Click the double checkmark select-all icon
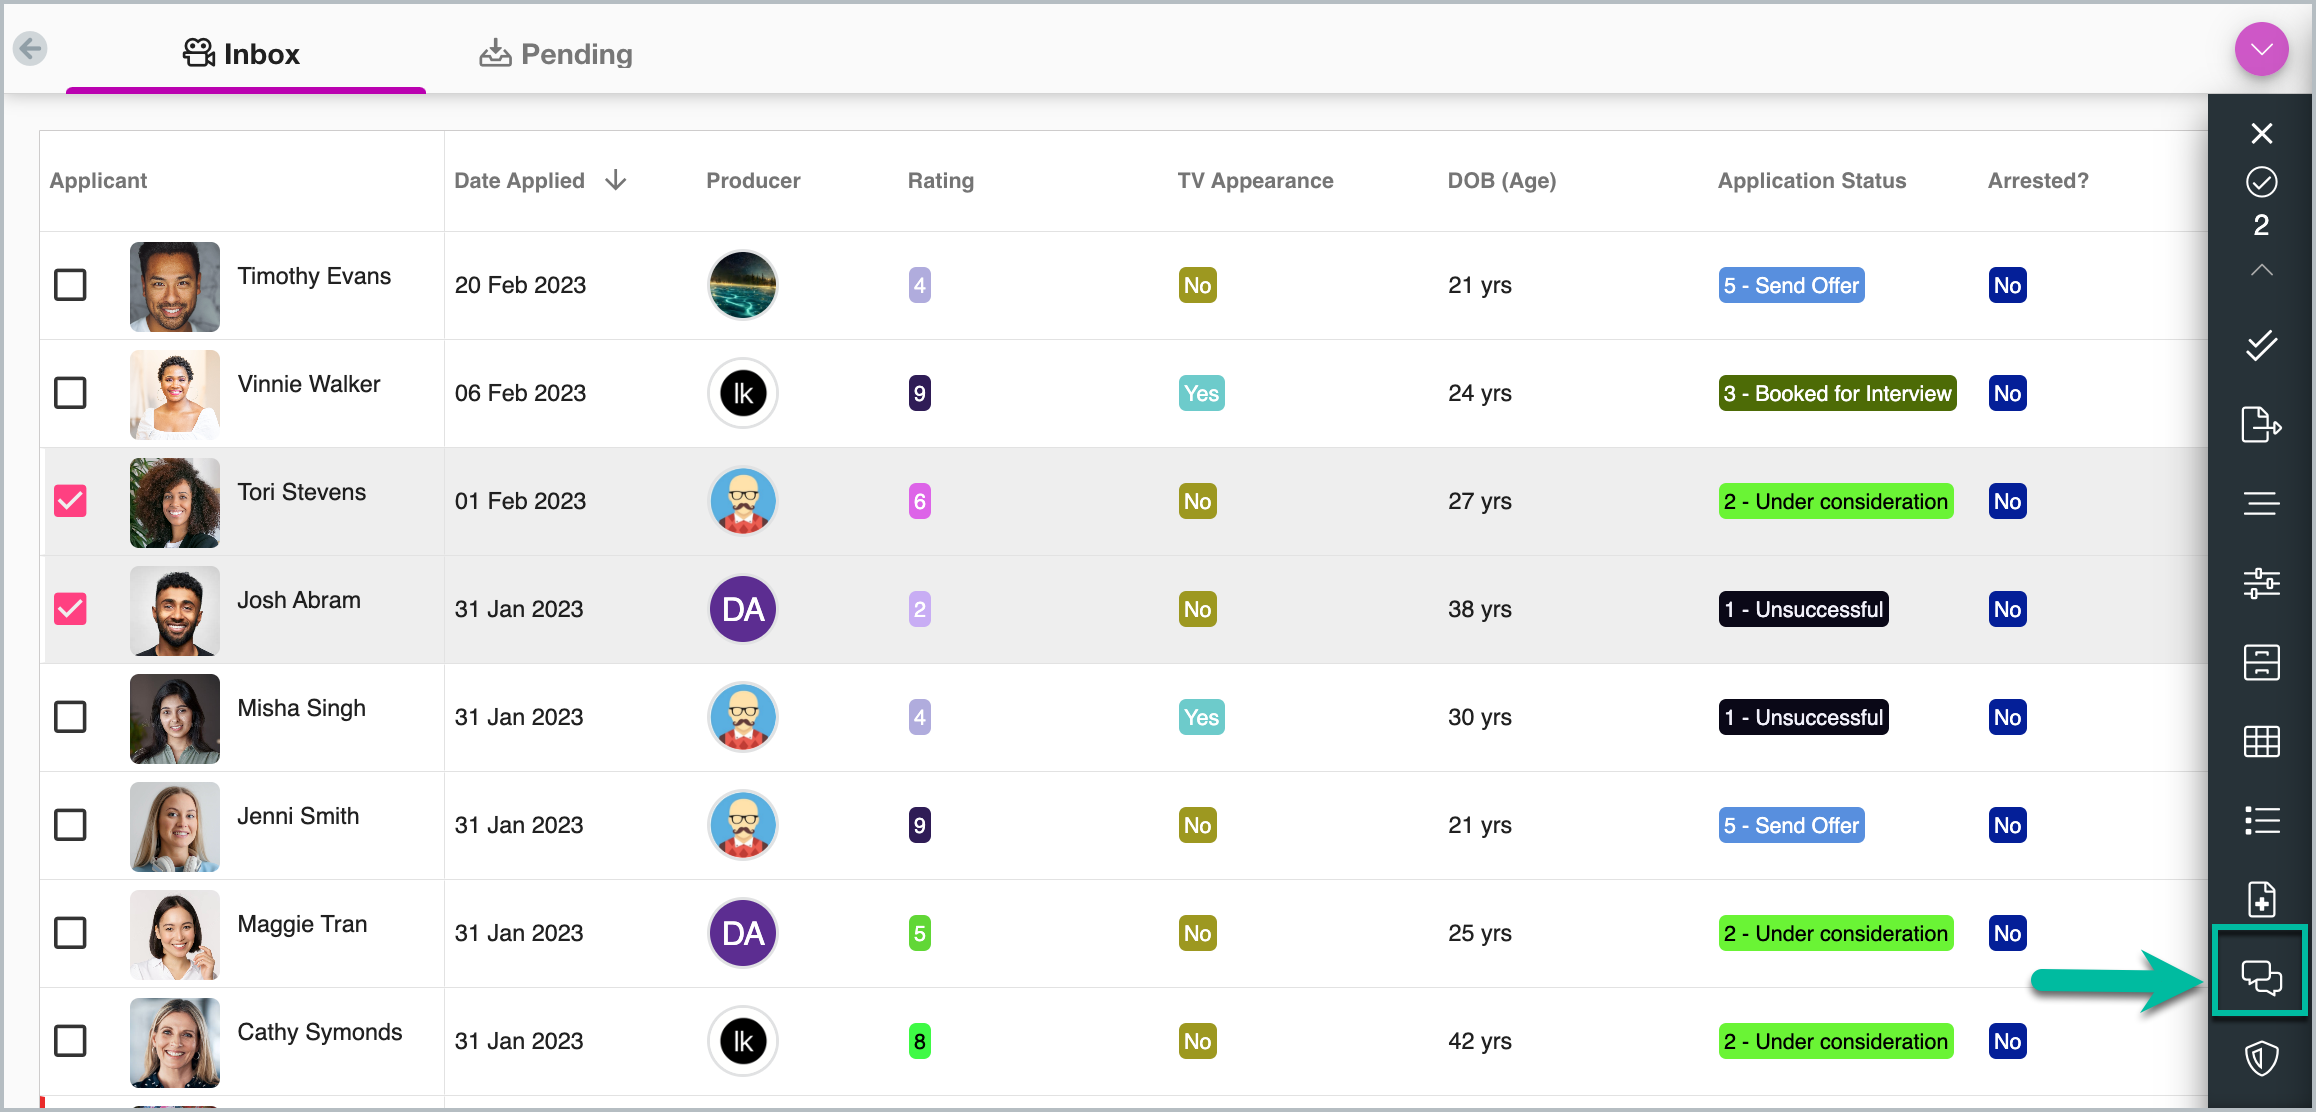 coord(2261,345)
